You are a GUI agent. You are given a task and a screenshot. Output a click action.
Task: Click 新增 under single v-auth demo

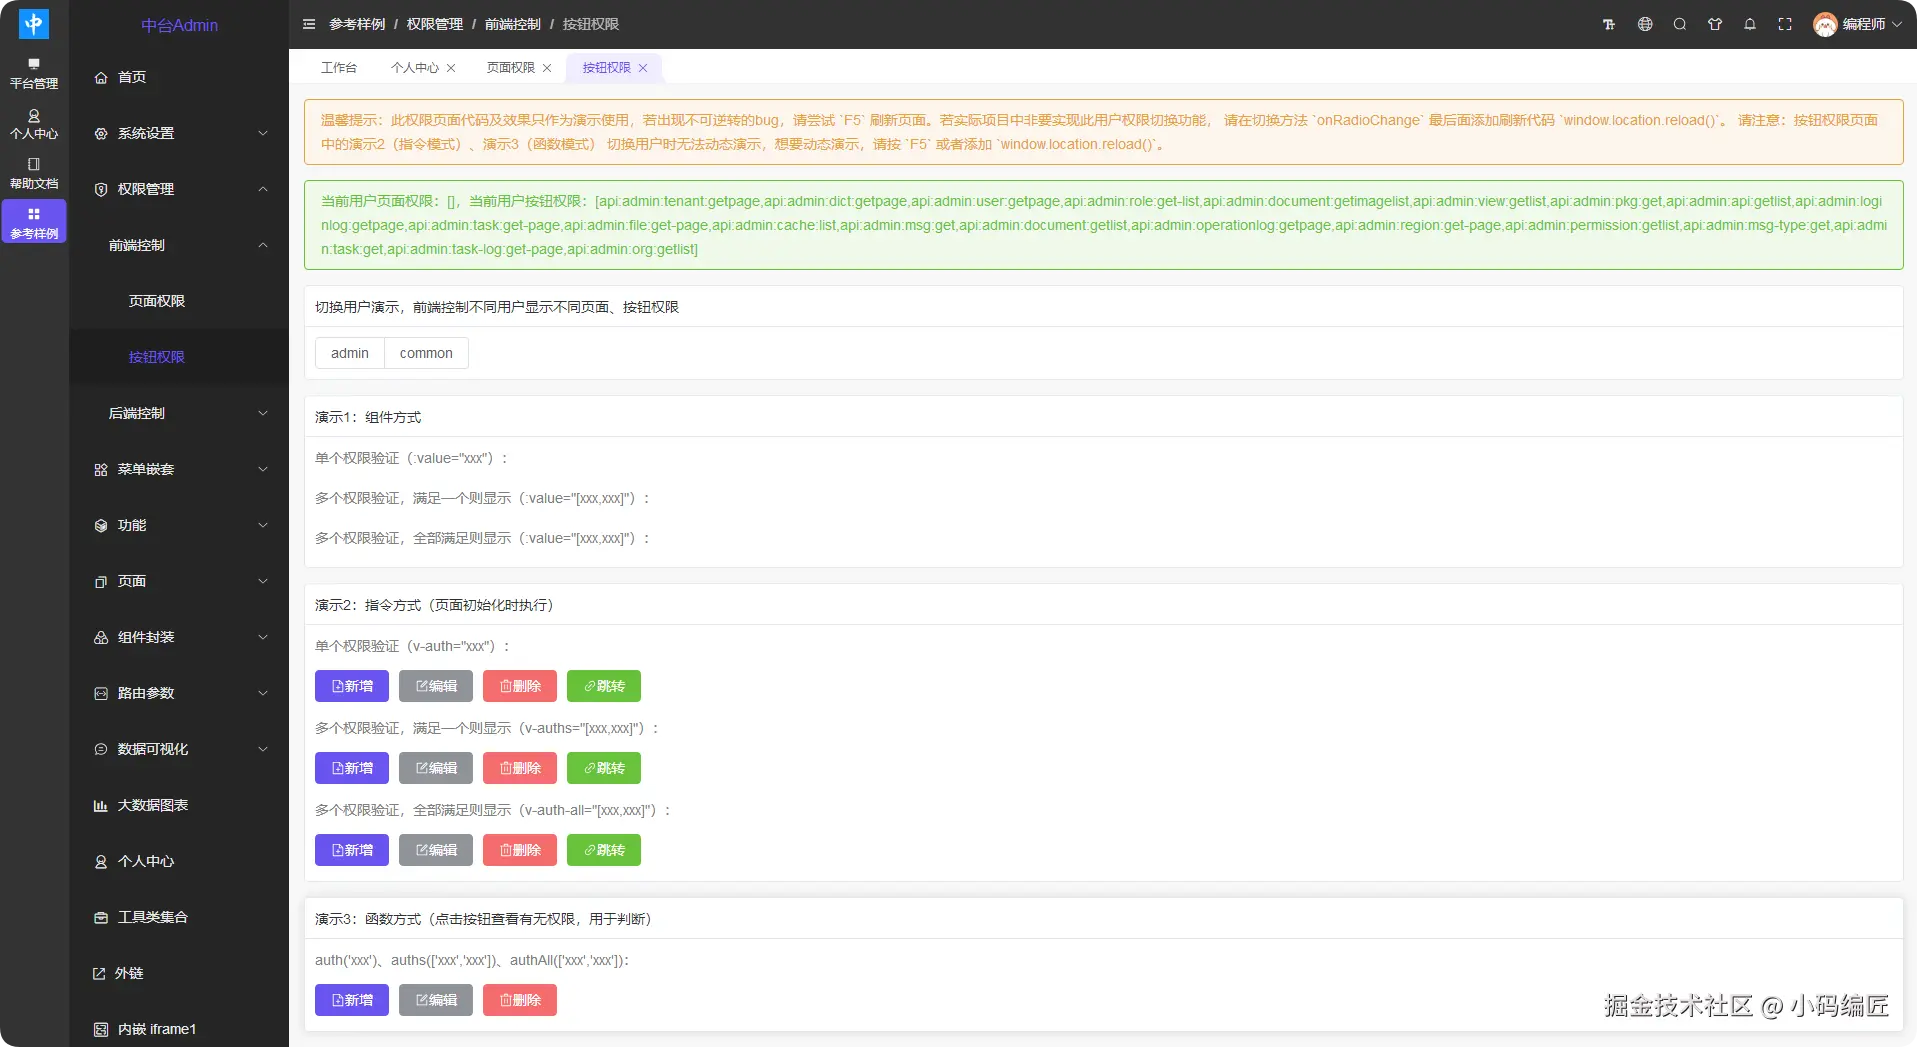[x=352, y=686]
